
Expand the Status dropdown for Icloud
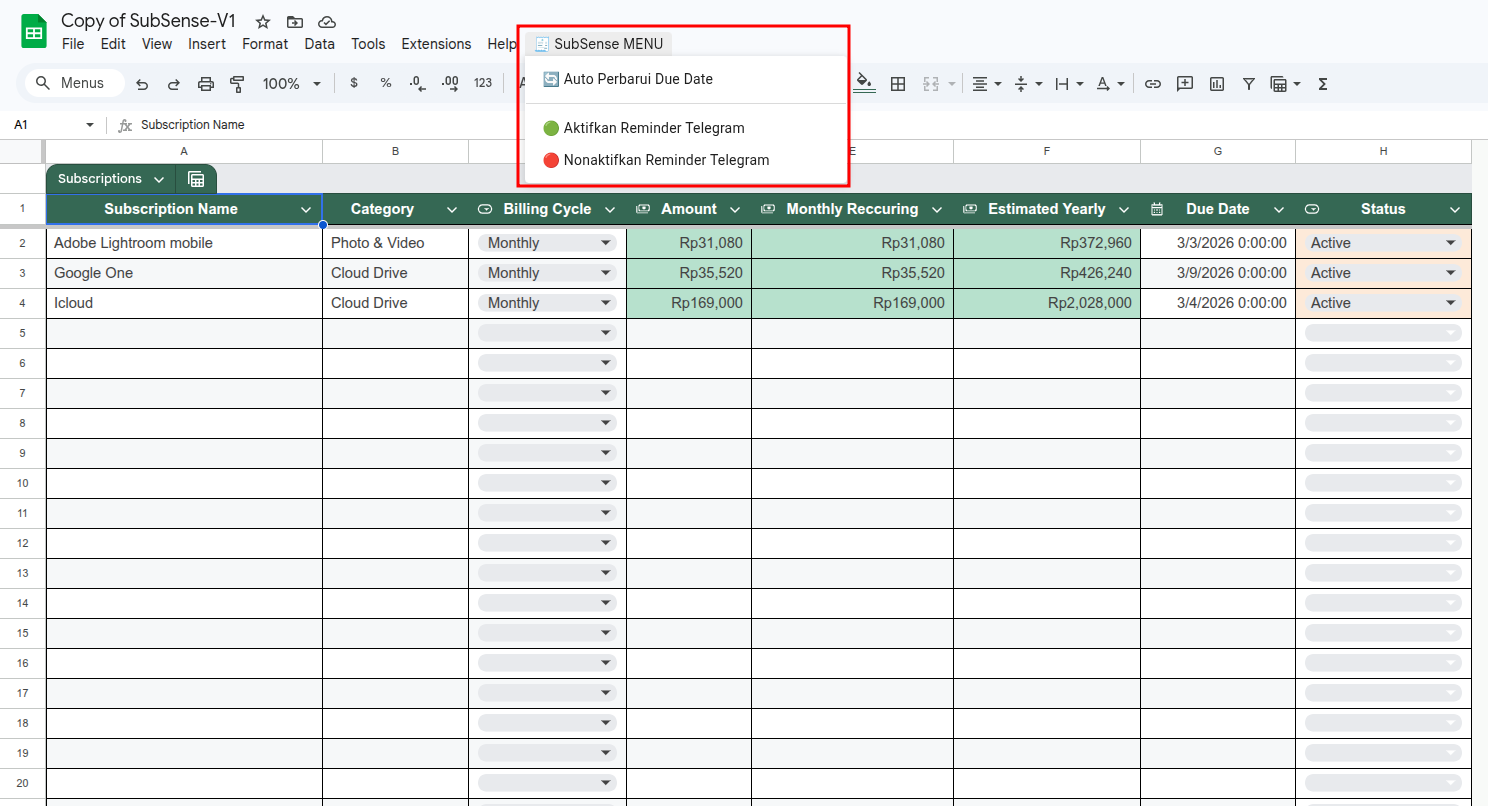[x=1450, y=303]
